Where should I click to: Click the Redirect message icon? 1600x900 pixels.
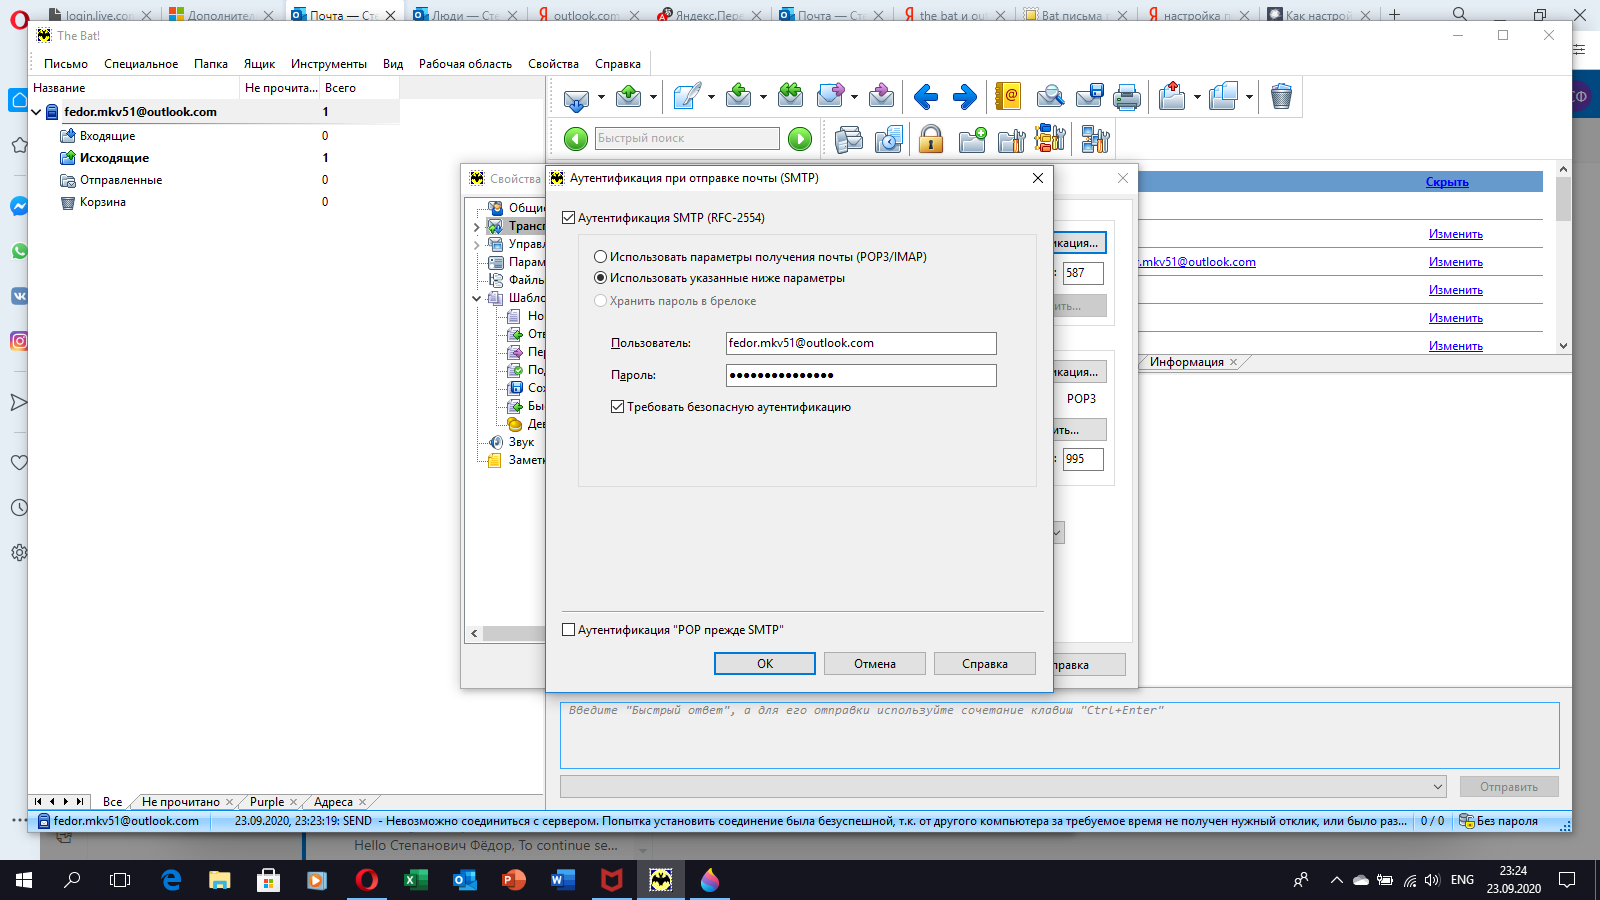coord(881,97)
